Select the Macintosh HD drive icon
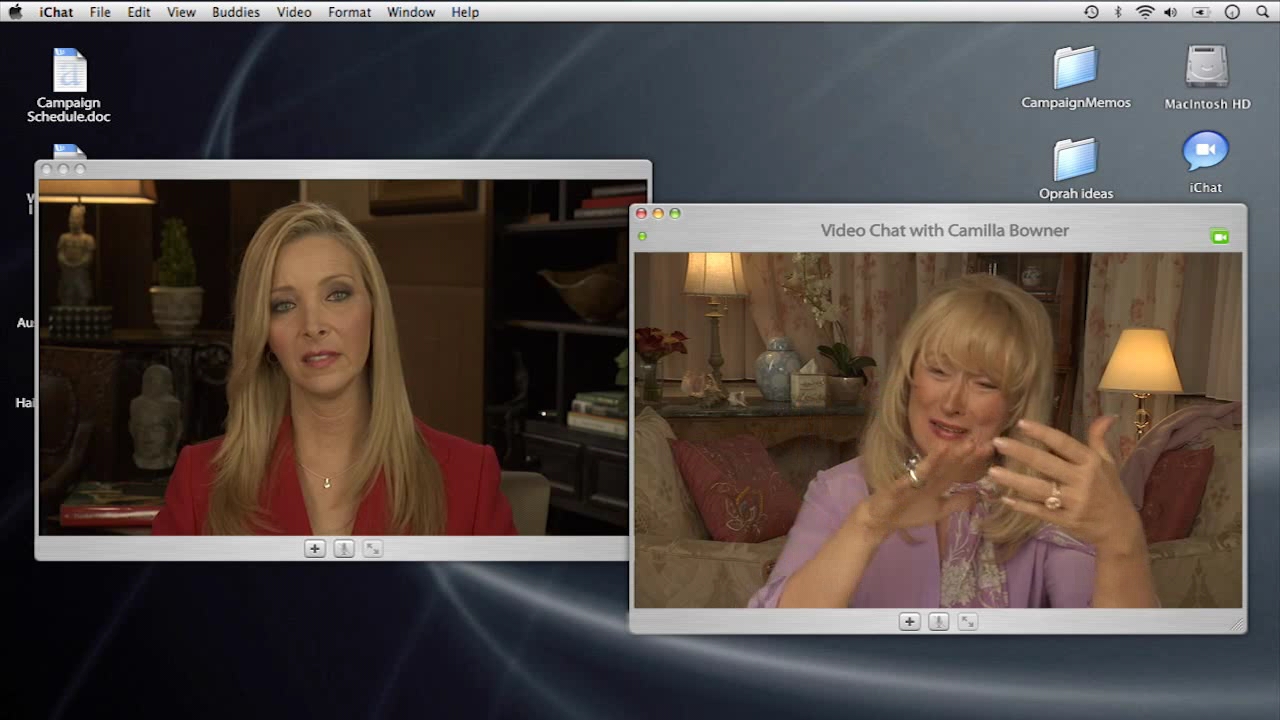Image resolution: width=1280 pixels, height=720 pixels. pyautogui.click(x=1207, y=77)
